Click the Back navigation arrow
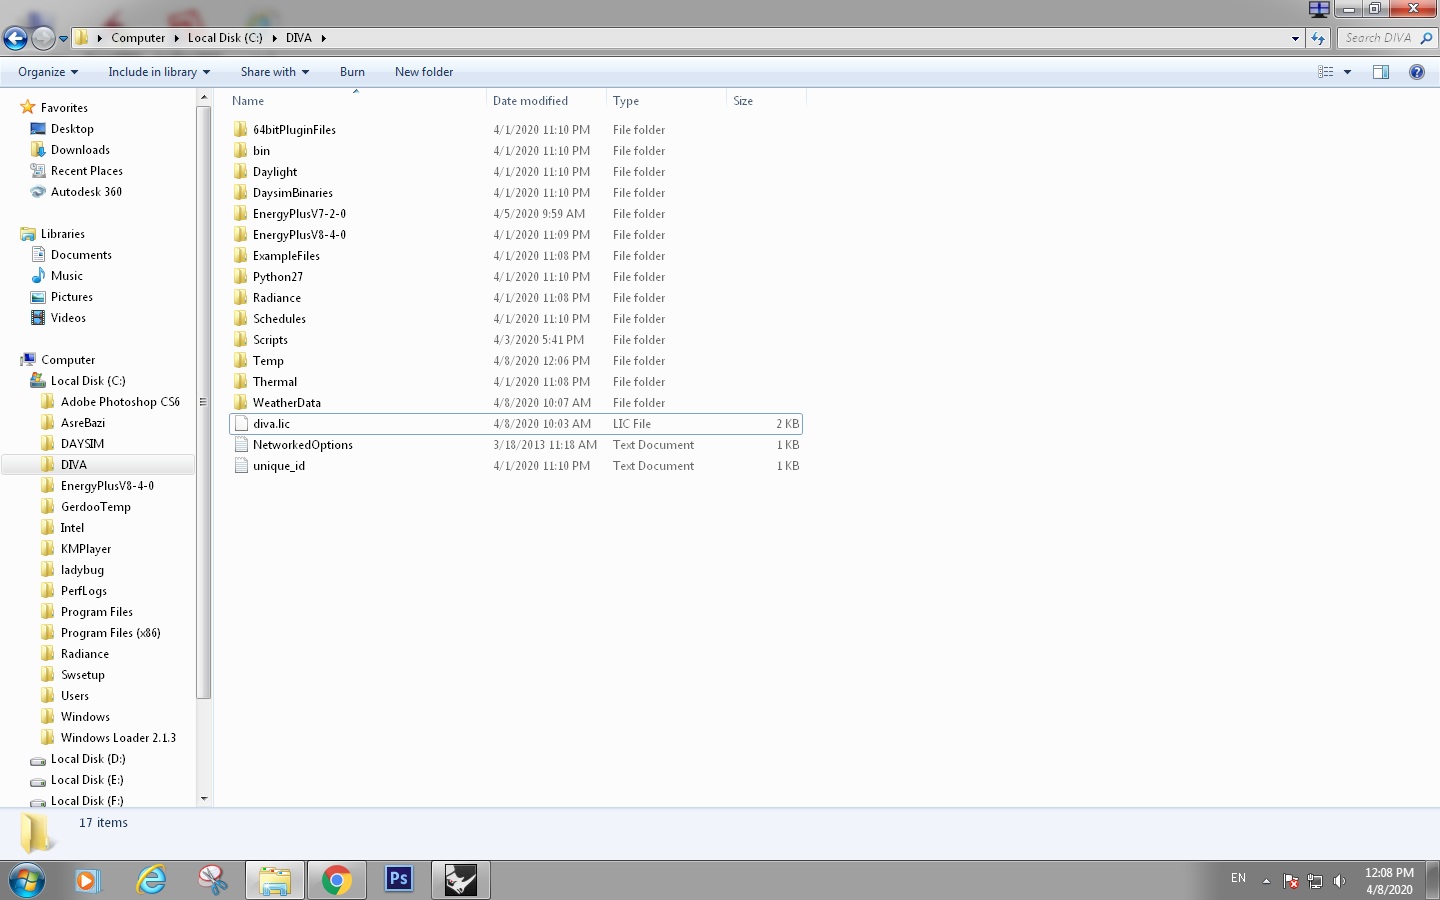 click(x=15, y=38)
